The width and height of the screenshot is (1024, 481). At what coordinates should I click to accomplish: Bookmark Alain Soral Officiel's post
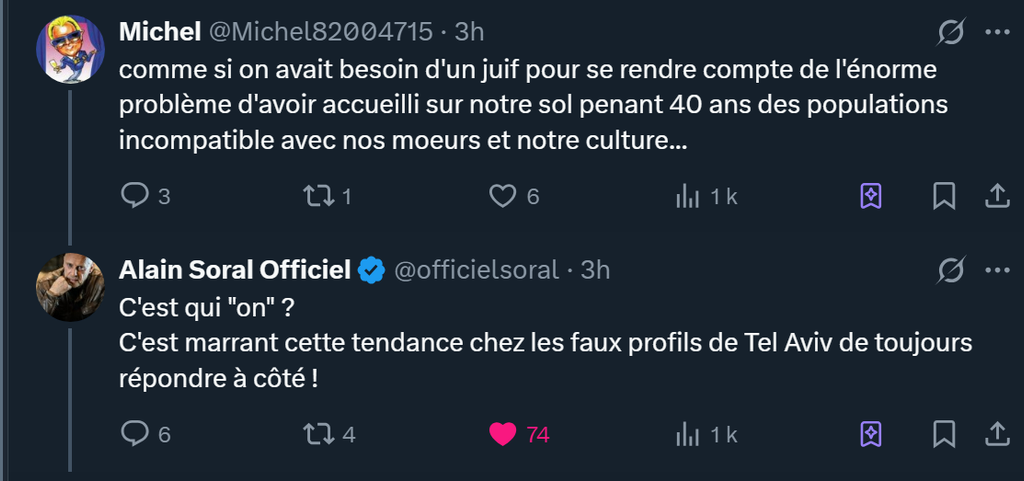(x=943, y=434)
